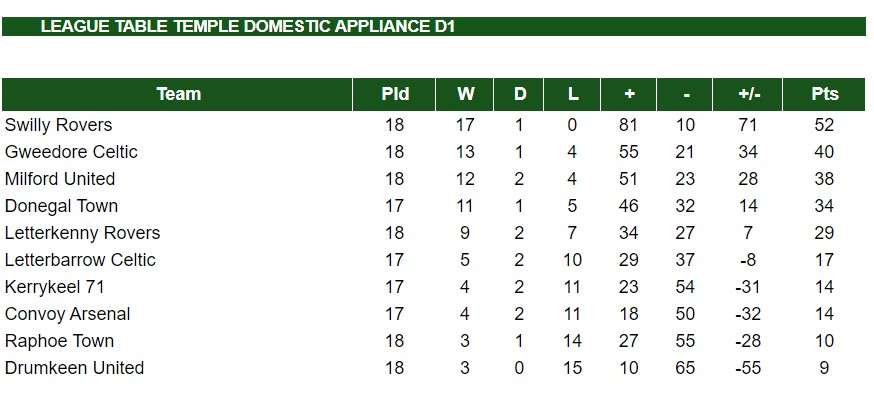This screenshot has width=874, height=405.
Task: Choose Kerrykeel 71 in the table
Action: tap(55, 287)
